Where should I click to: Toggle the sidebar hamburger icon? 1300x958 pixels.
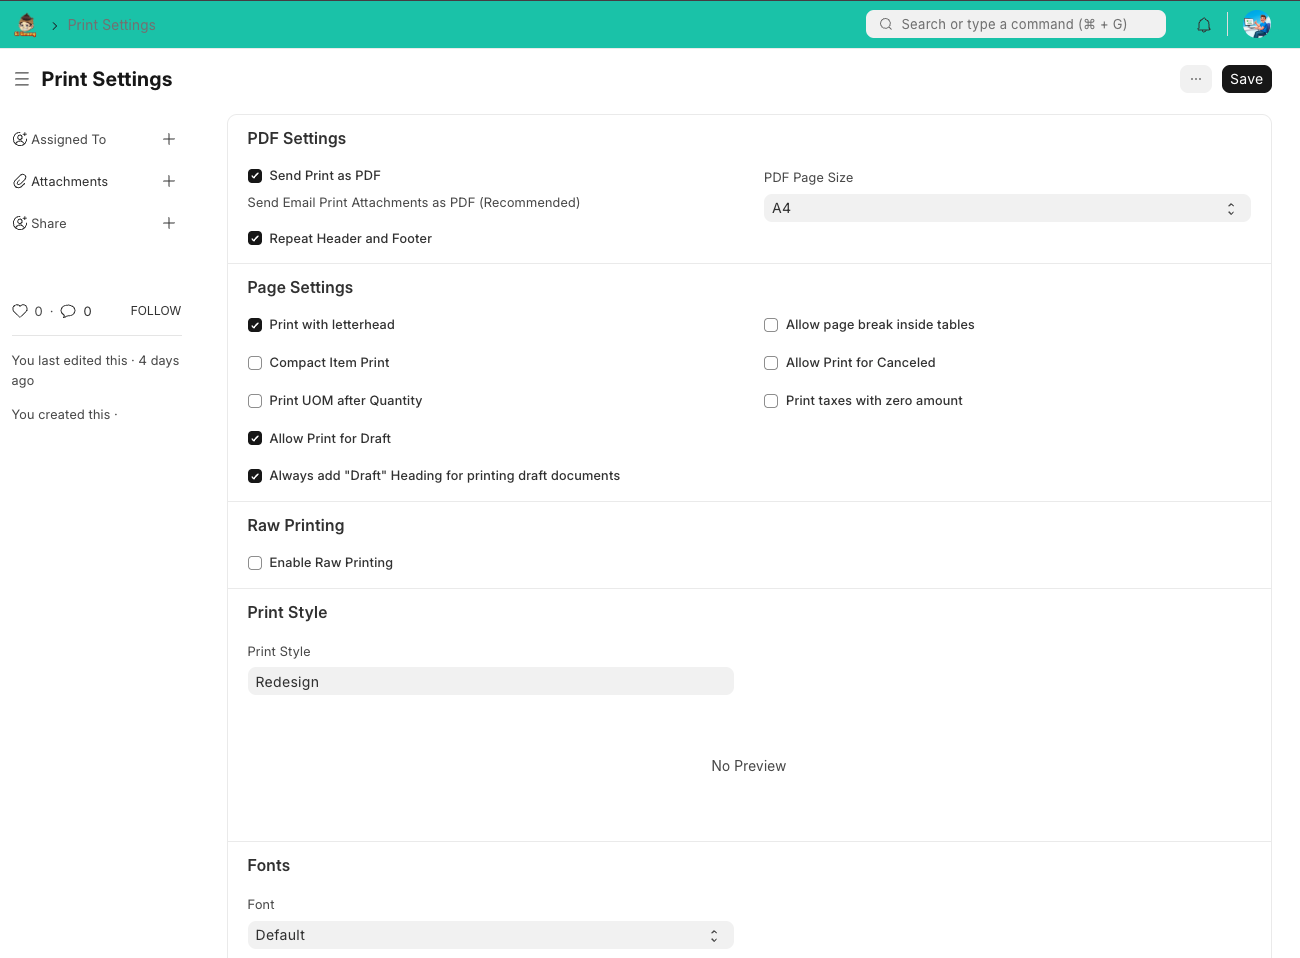(x=22, y=79)
